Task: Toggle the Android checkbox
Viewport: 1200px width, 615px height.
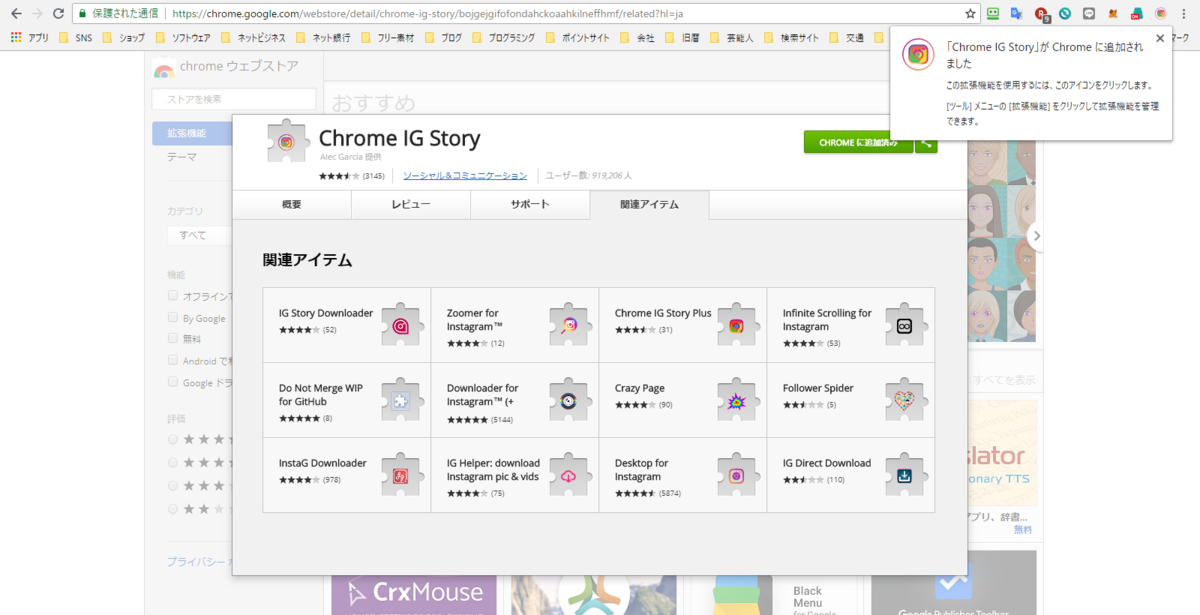Action: point(173,360)
